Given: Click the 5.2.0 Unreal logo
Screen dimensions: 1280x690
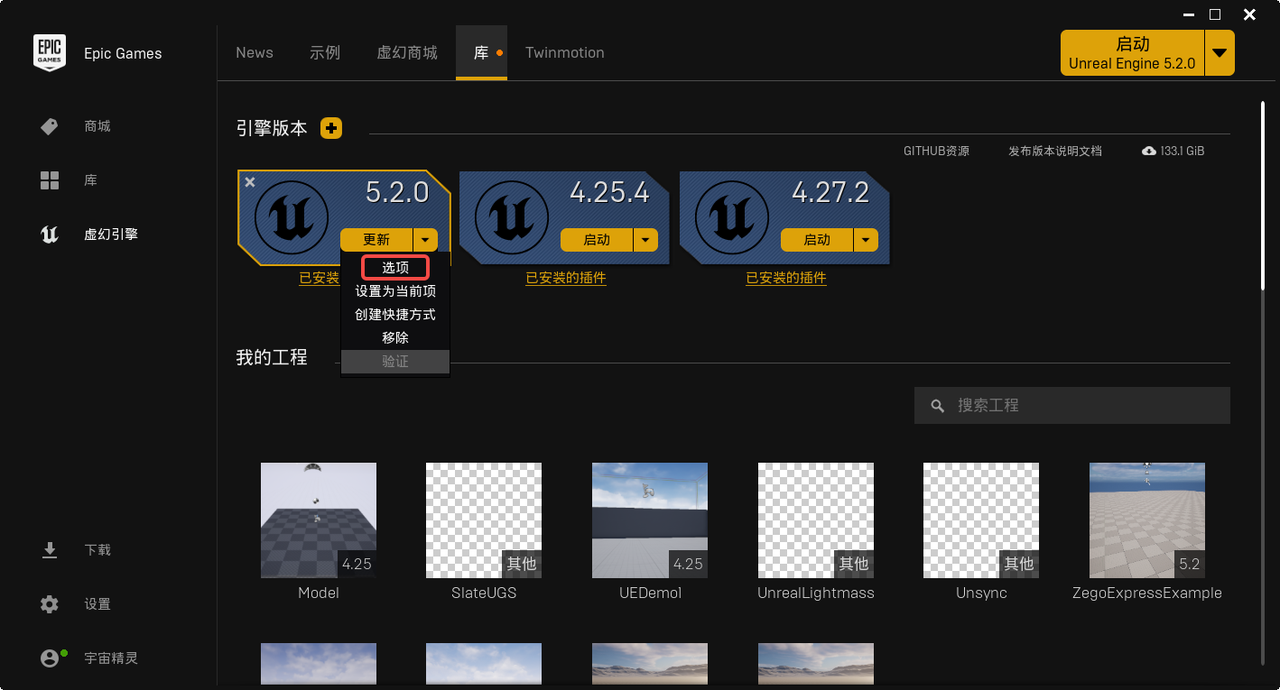Looking at the screenshot, I should [x=291, y=217].
